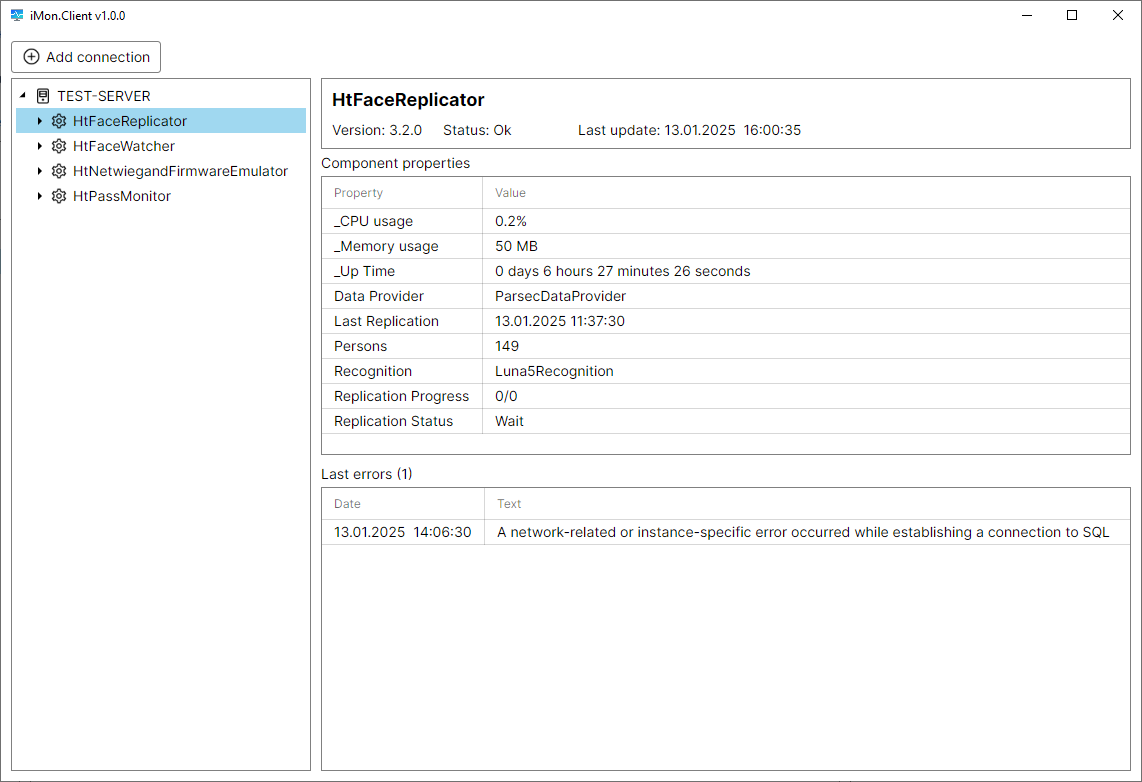1142x782 pixels.
Task: Click the gear icon next to HtPassMonitor
Action: (x=59, y=196)
